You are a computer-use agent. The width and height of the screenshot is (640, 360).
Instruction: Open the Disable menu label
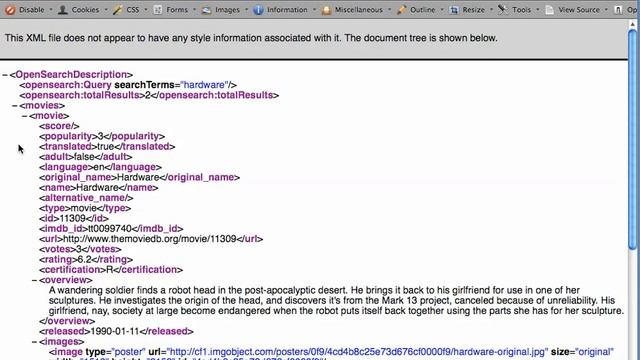point(31,9)
